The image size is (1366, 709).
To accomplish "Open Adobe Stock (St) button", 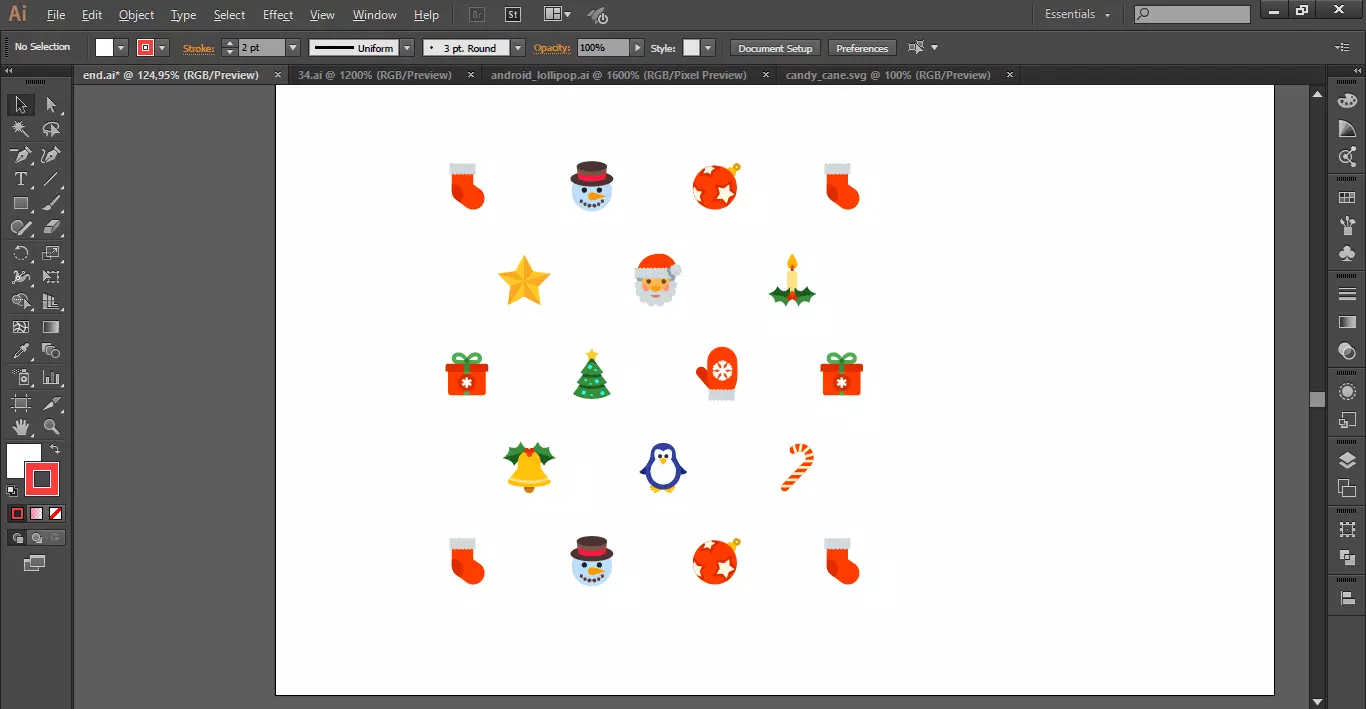I will (x=513, y=15).
